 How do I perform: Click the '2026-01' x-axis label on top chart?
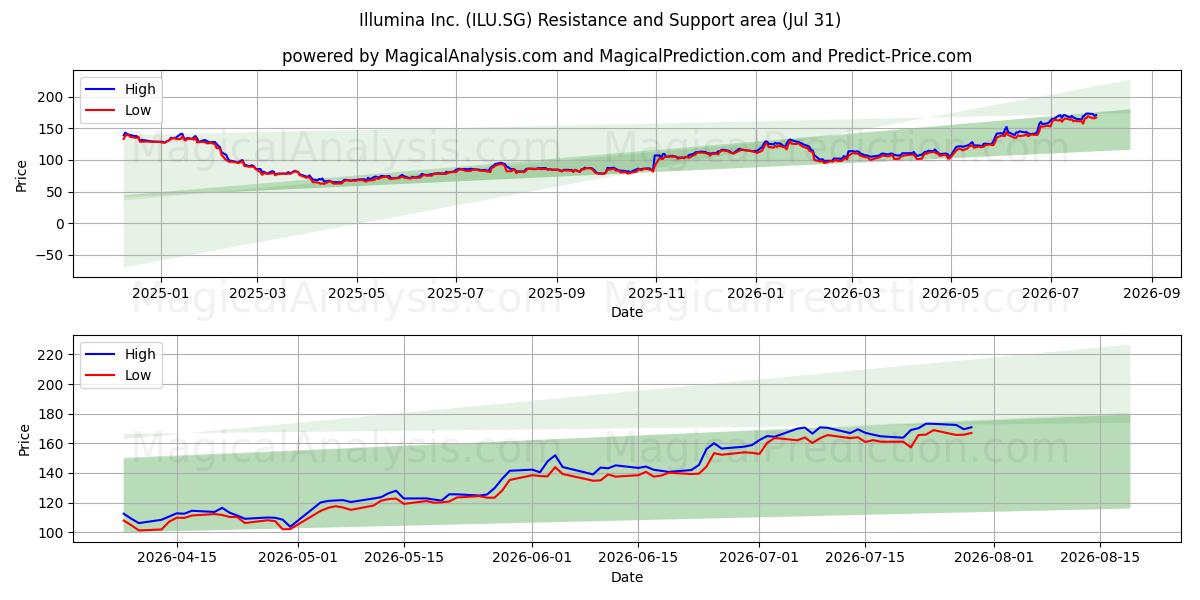coord(755,294)
